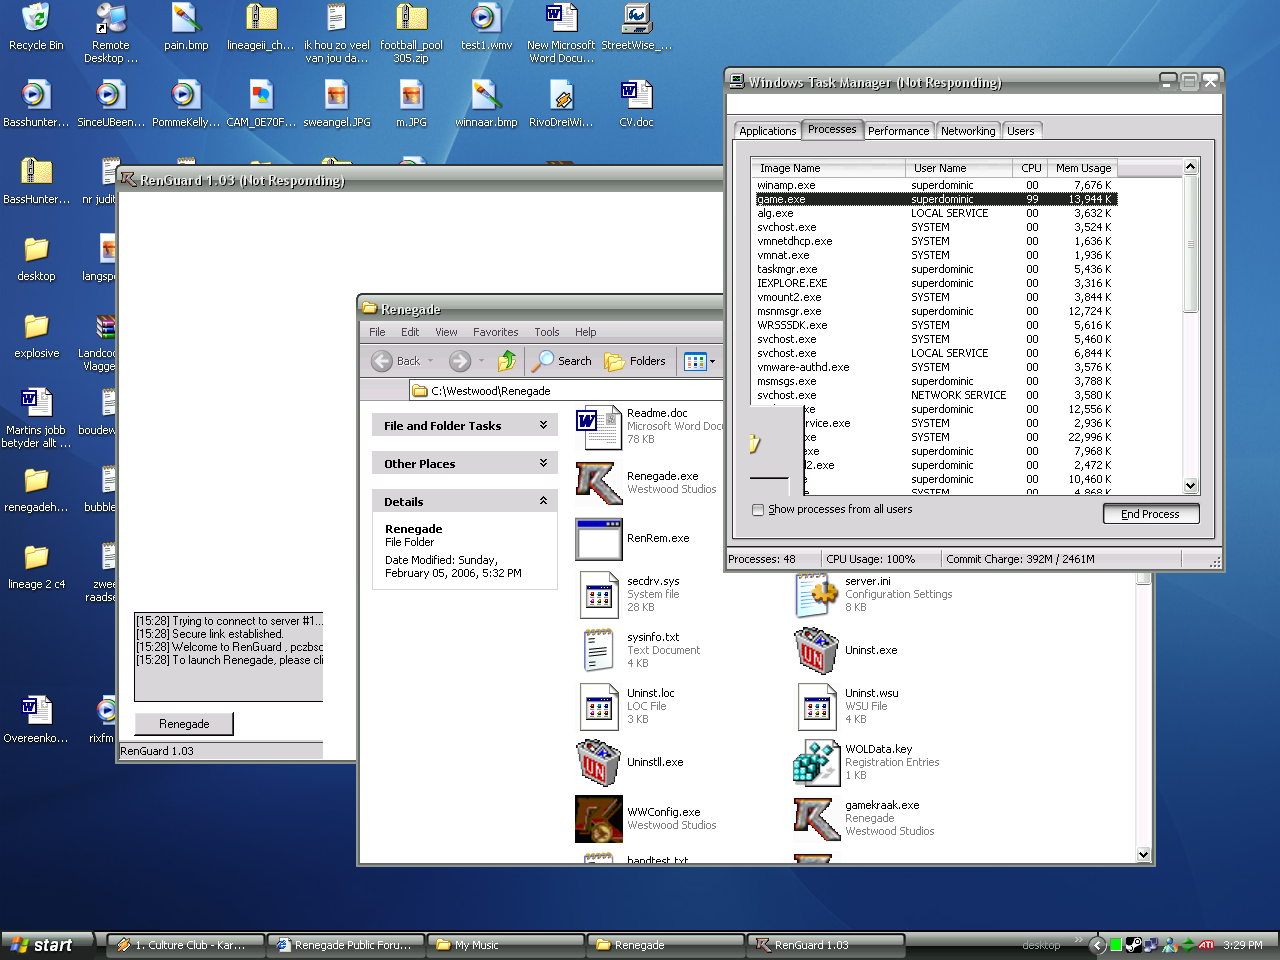Screen dimensions: 1280x960
Task: Click the Up folder toolbar icon
Action: 507,361
